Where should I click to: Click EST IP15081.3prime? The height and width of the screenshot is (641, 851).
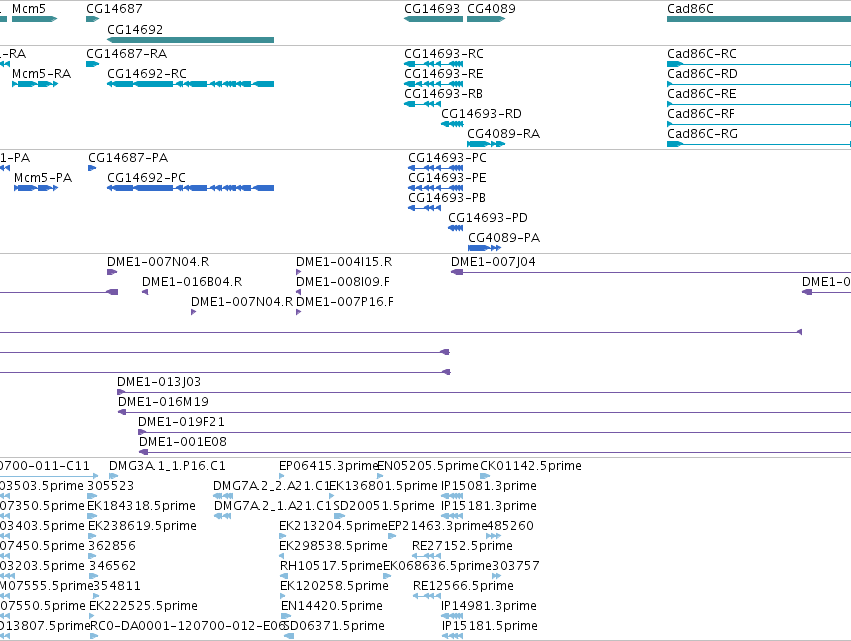point(452,496)
